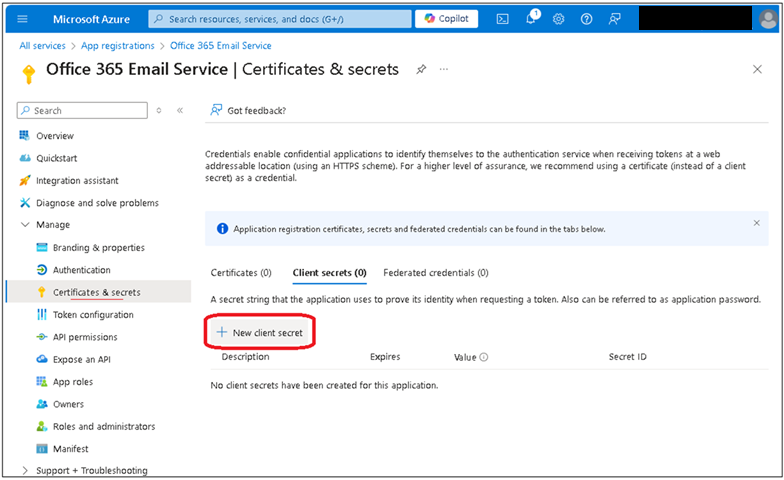Go to All services breadcrumb
Image resolution: width=784 pixels, height=480 pixels.
tap(42, 46)
